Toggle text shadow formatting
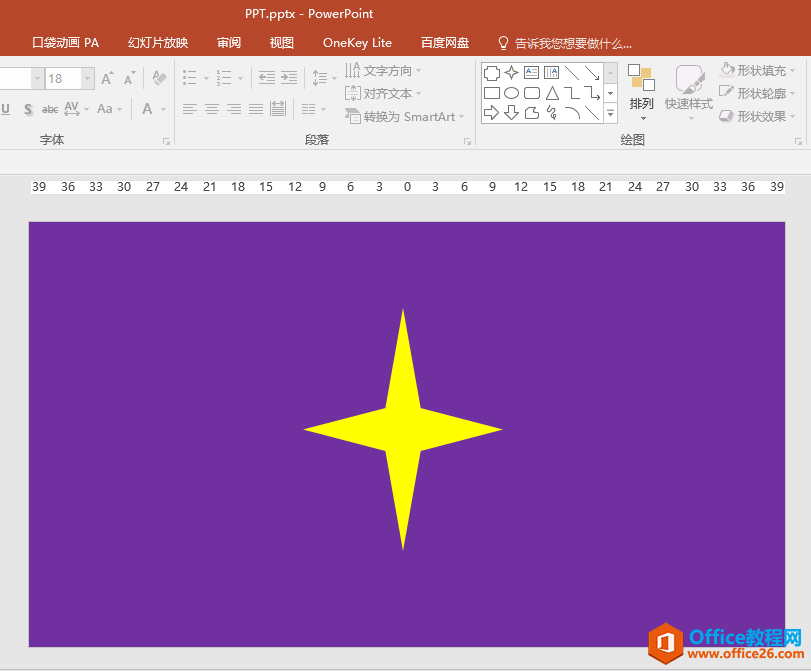The width and height of the screenshot is (811, 671). pyautogui.click(x=28, y=109)
